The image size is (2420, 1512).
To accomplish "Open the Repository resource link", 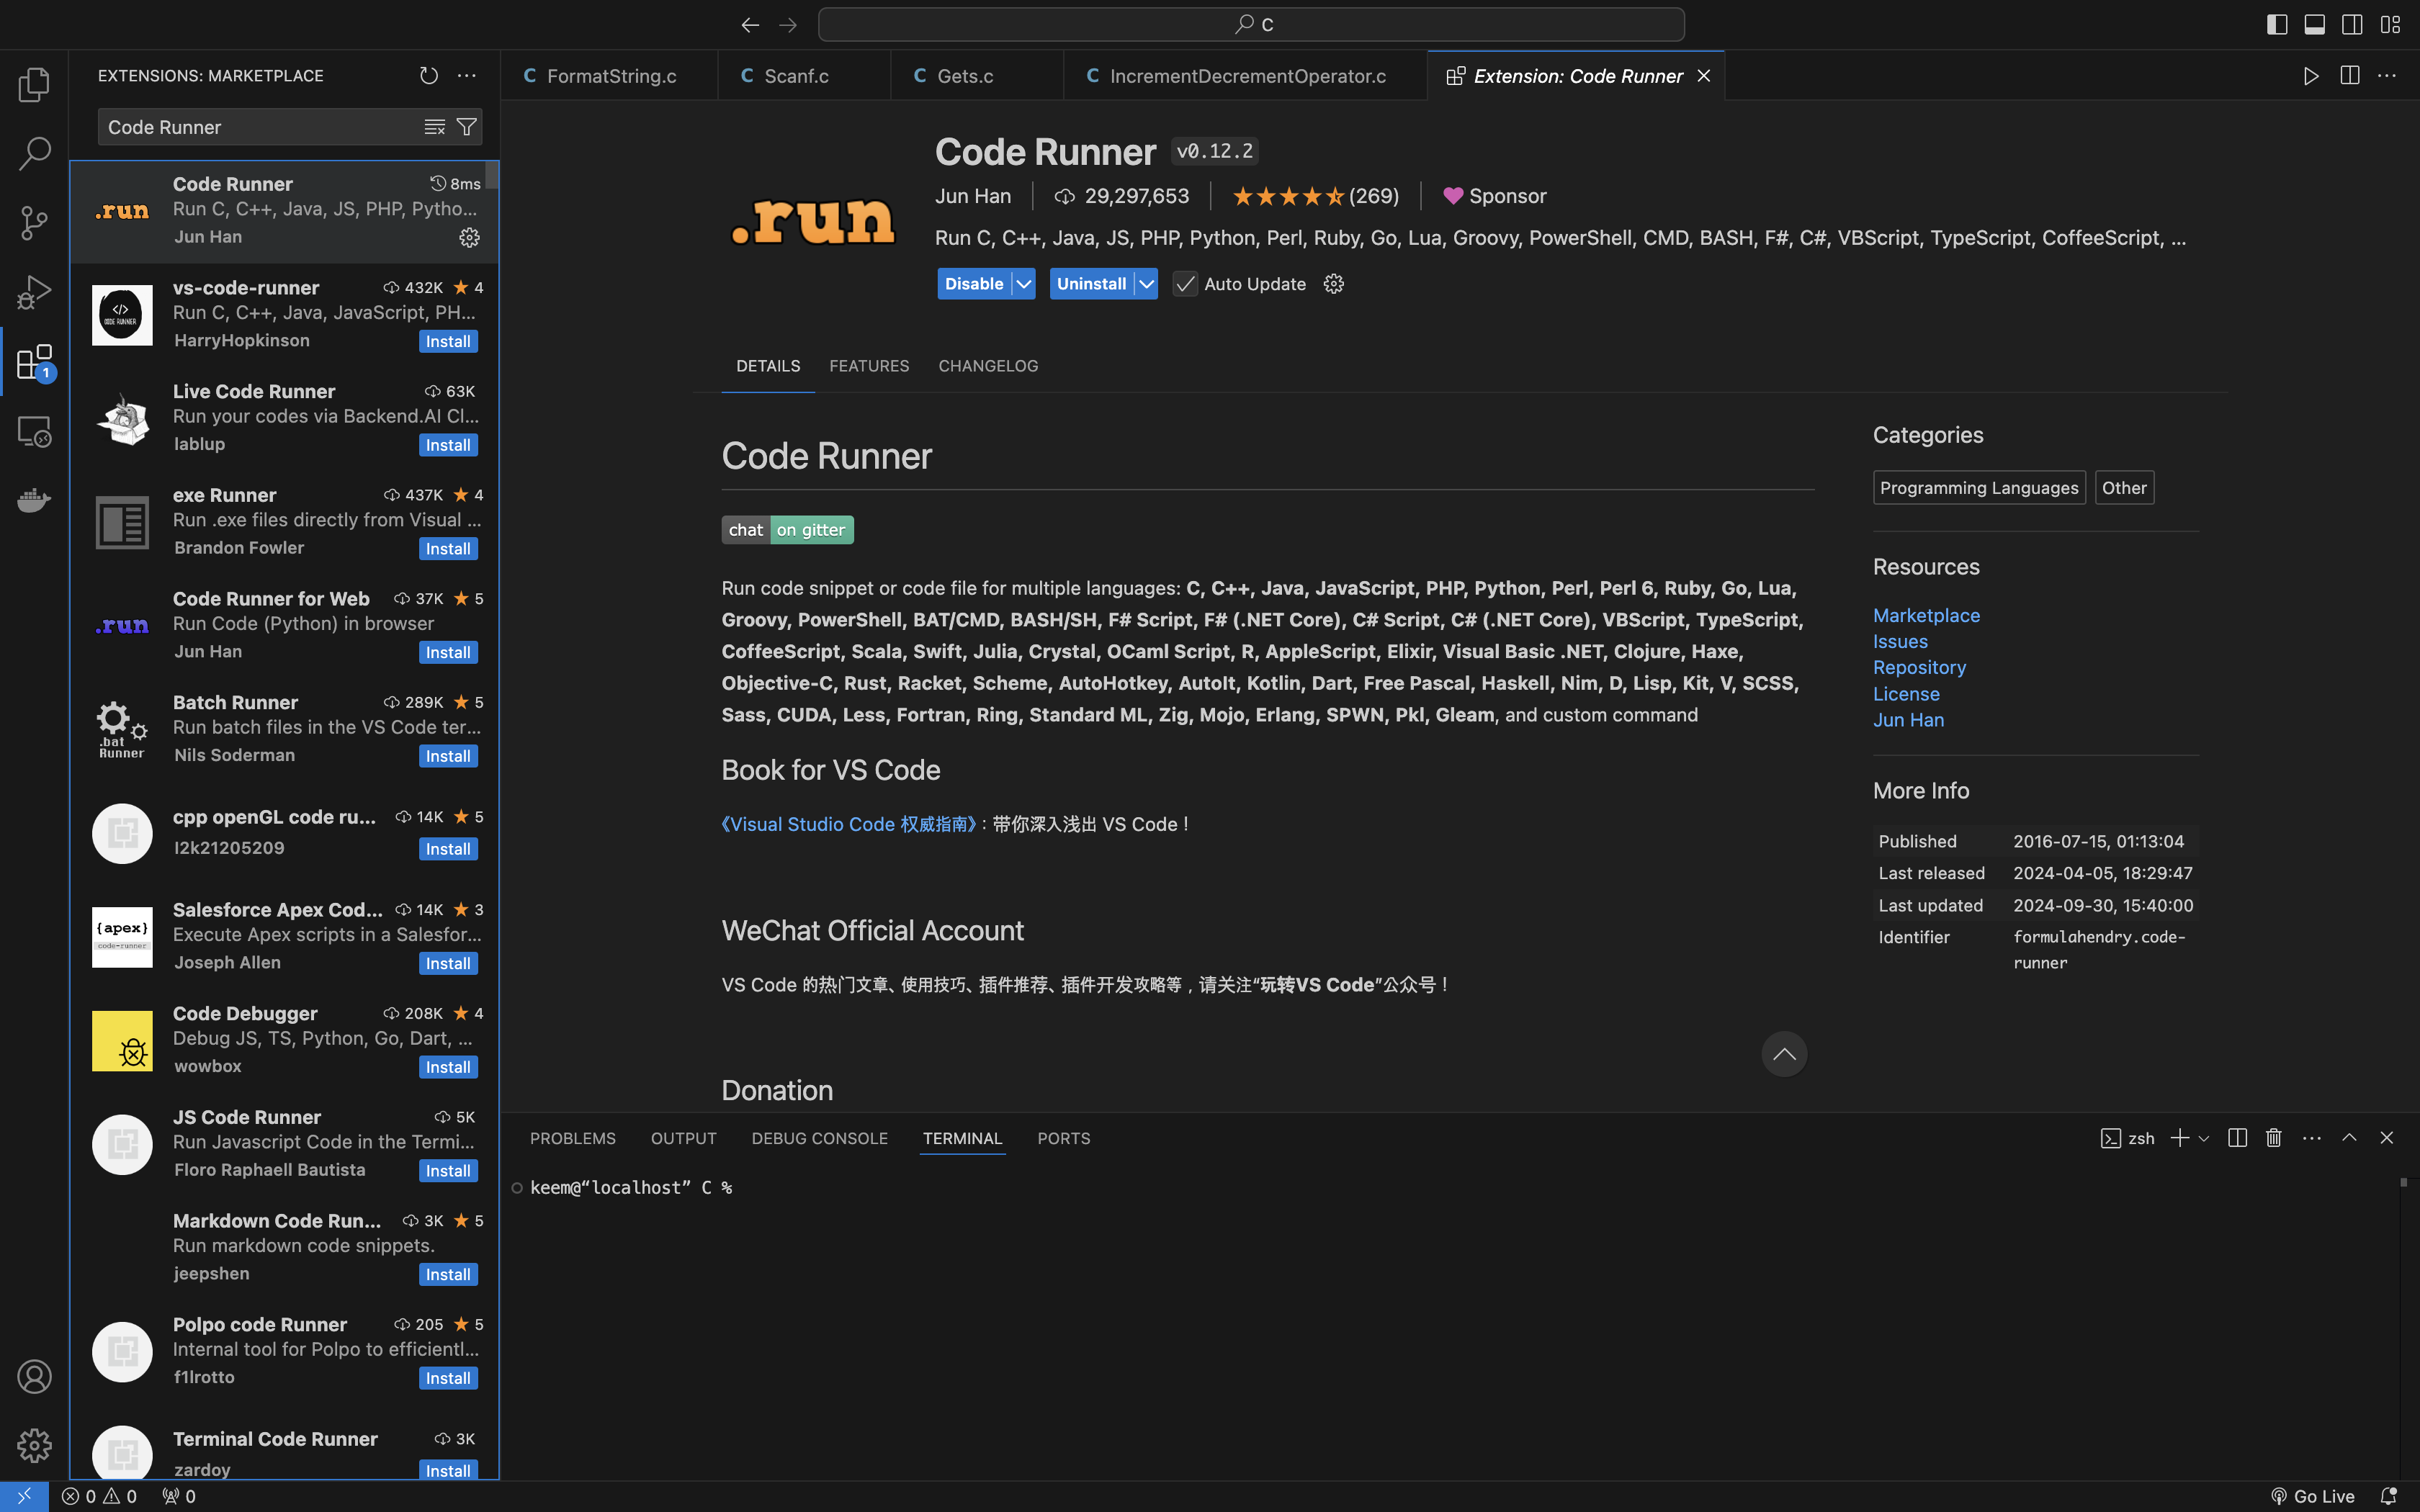I will click(1919, 667).
